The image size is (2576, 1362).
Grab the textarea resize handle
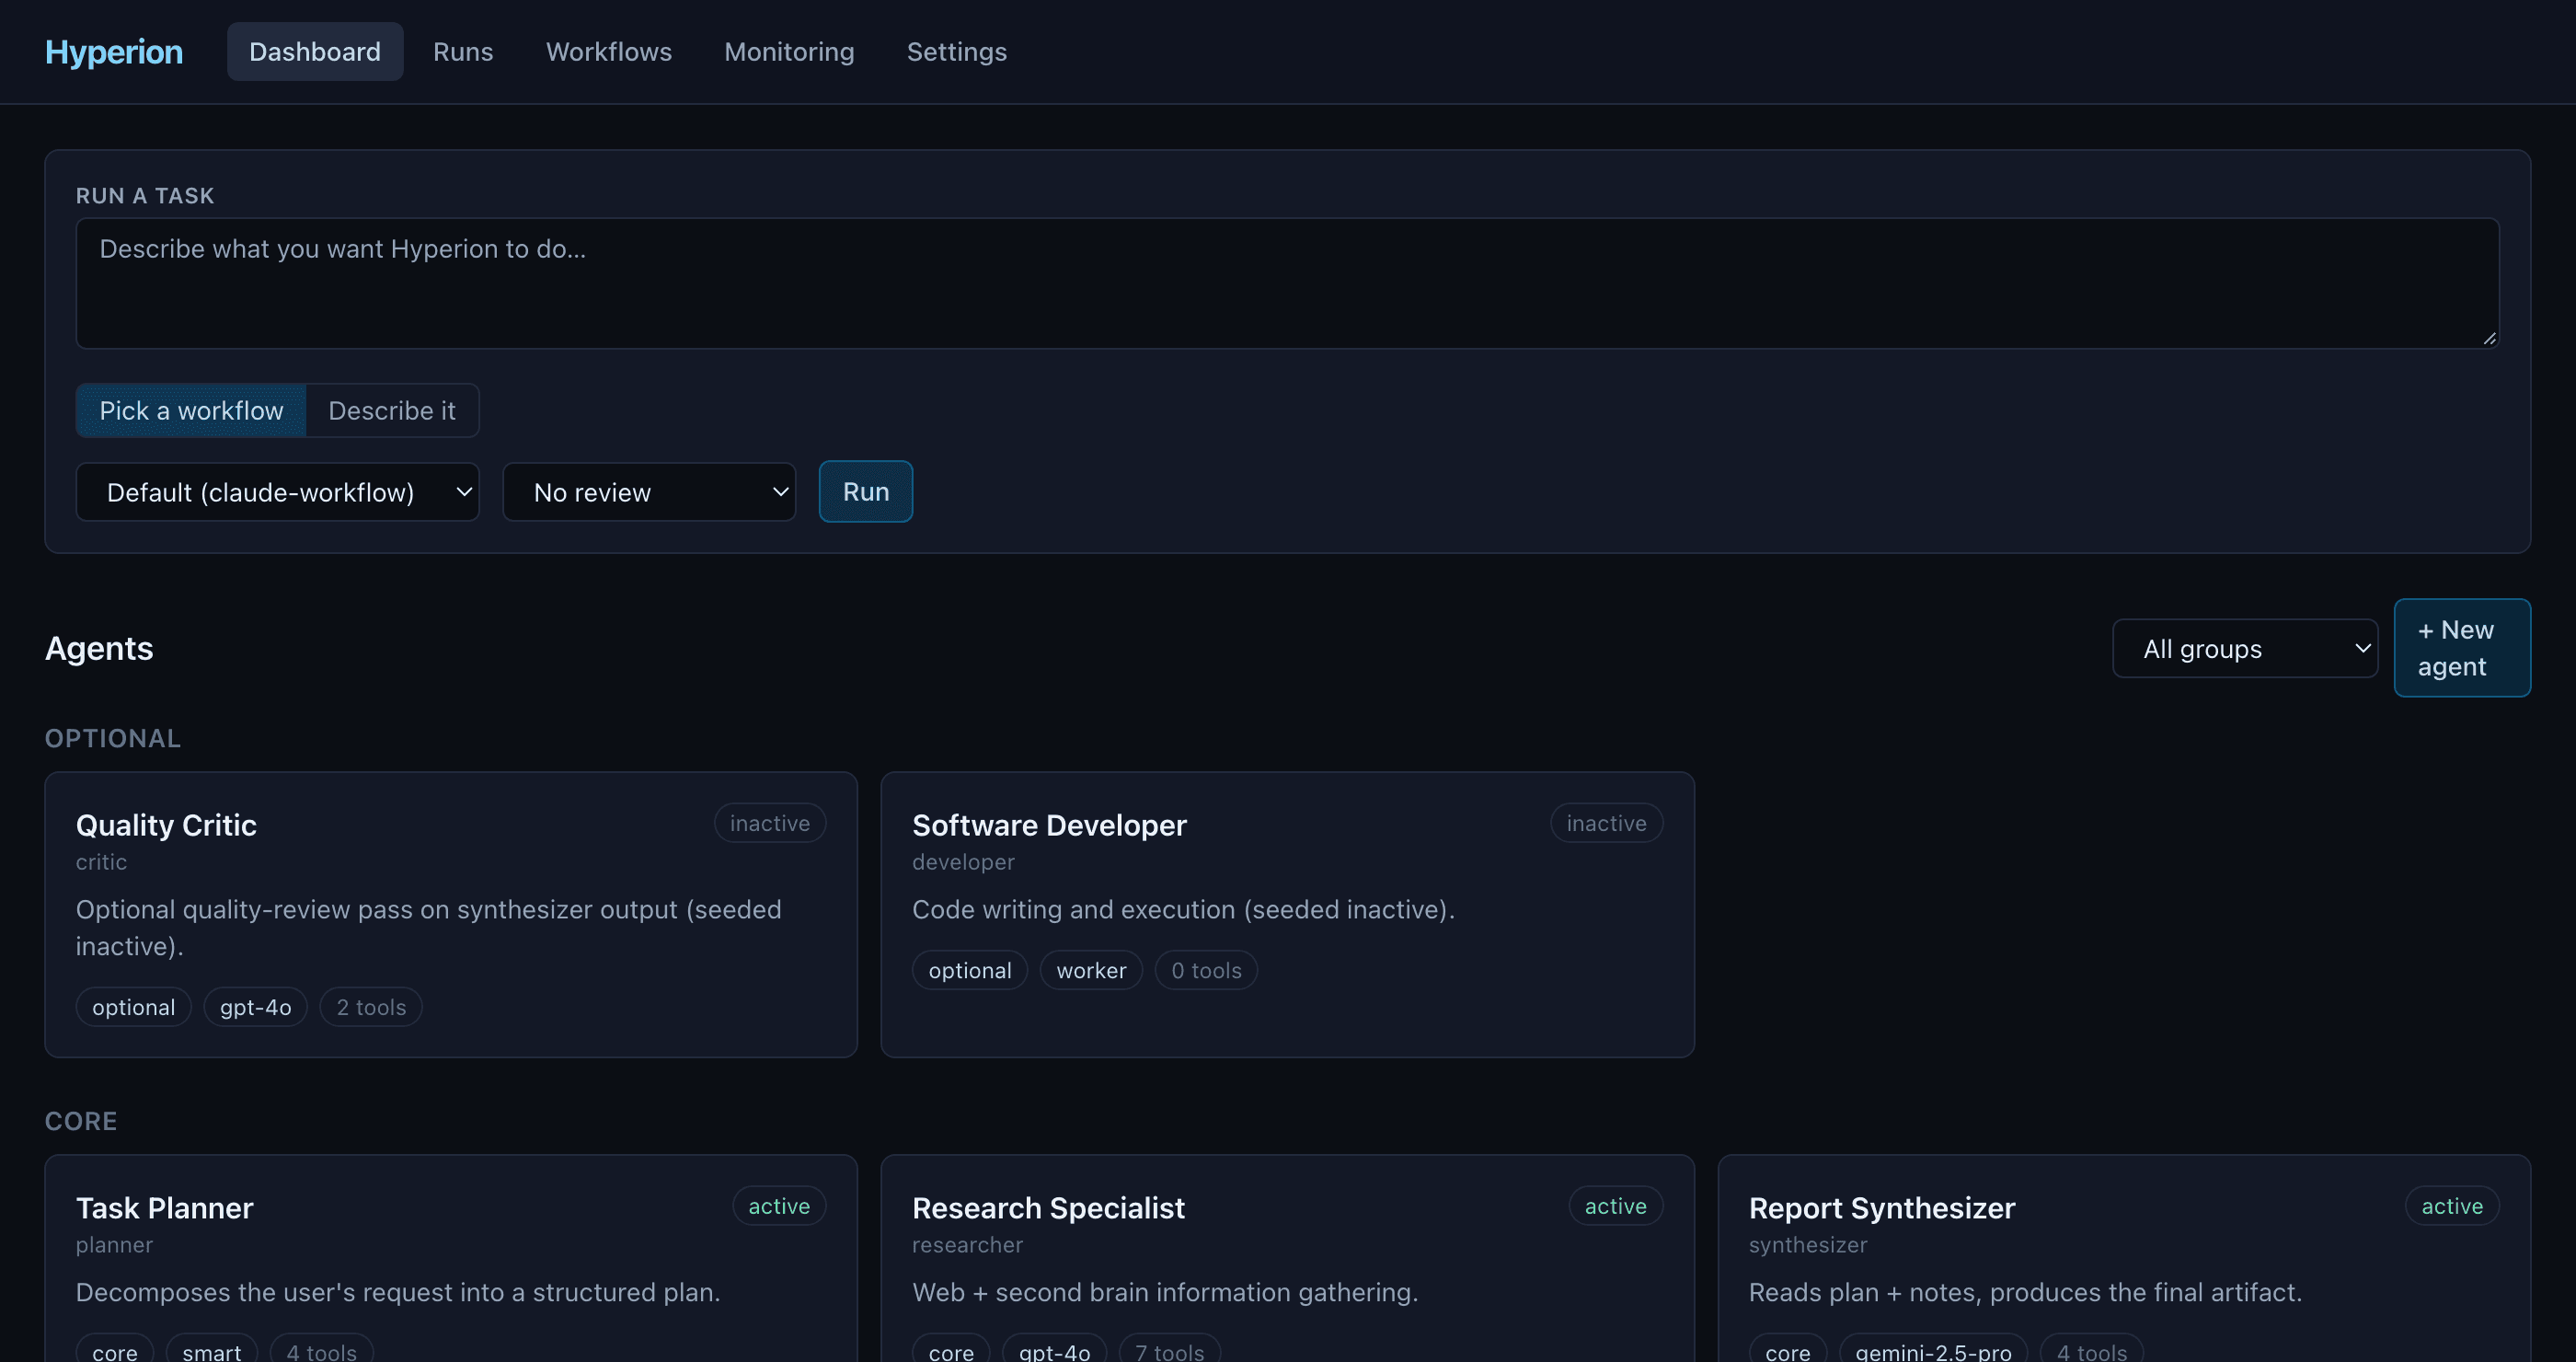click(2489, 339)
